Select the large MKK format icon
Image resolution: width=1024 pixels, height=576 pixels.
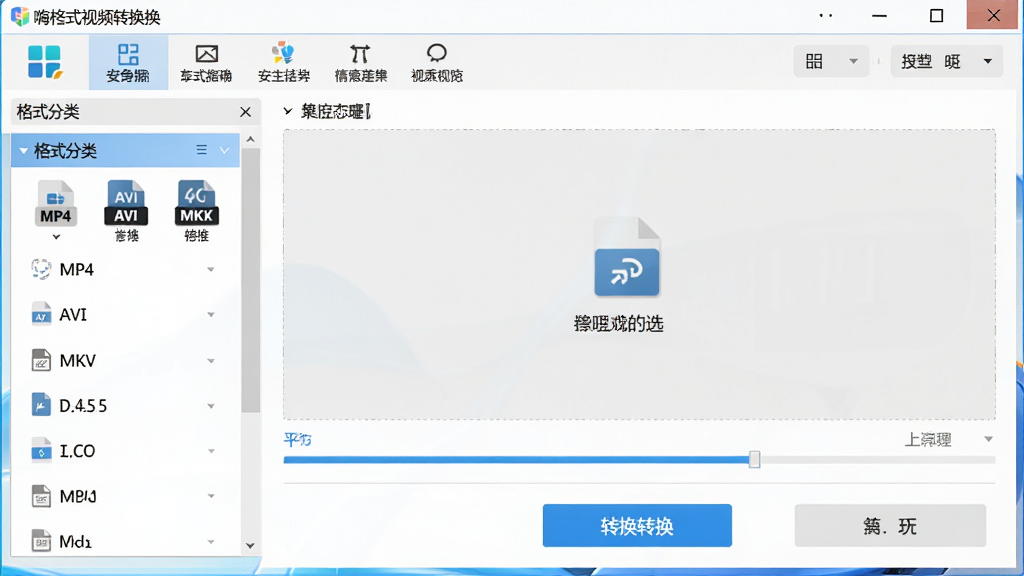coord(197,204)
